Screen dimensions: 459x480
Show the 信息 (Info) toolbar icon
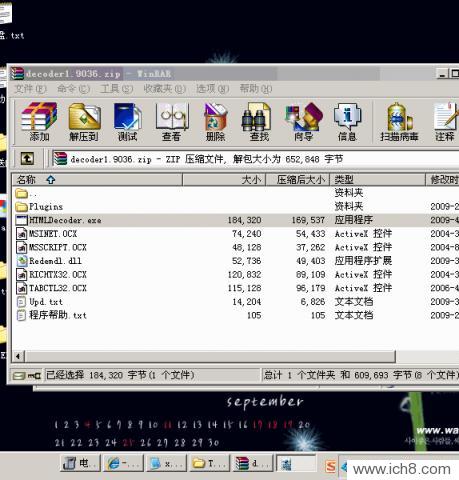(347, 122)
